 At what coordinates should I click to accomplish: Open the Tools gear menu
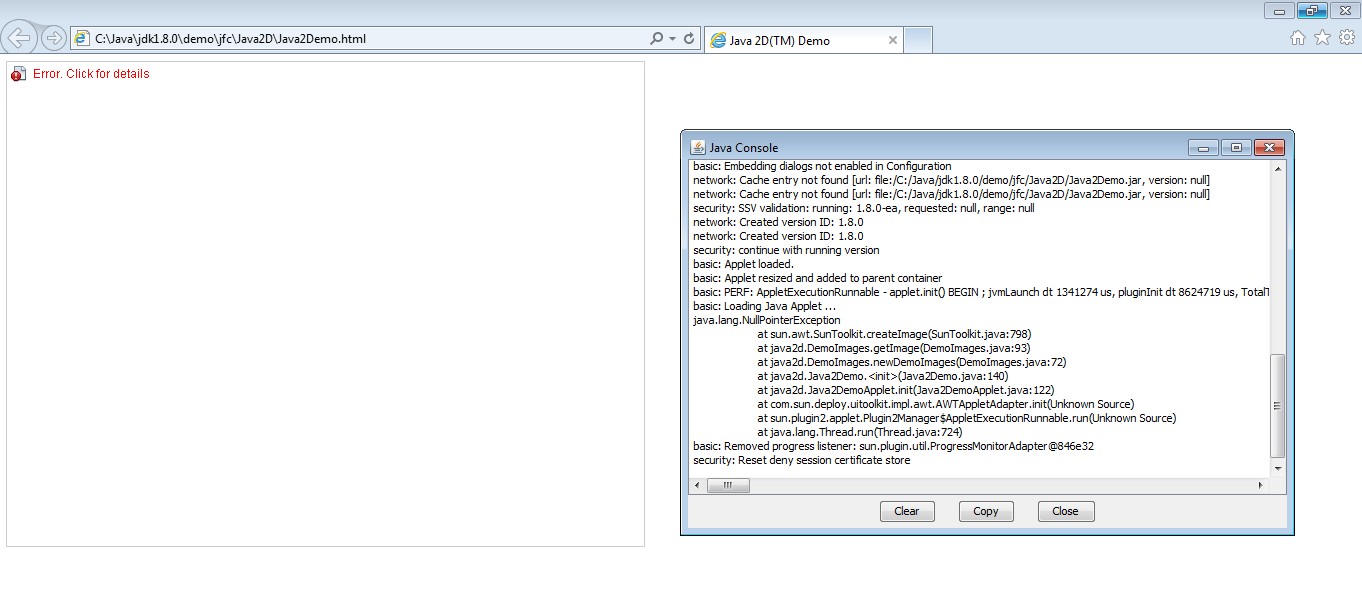(x=1346, y=38)
